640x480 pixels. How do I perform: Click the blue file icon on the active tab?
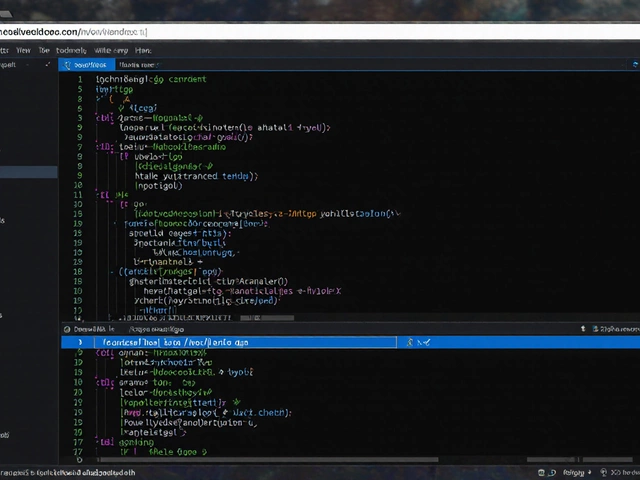(67, 64)
